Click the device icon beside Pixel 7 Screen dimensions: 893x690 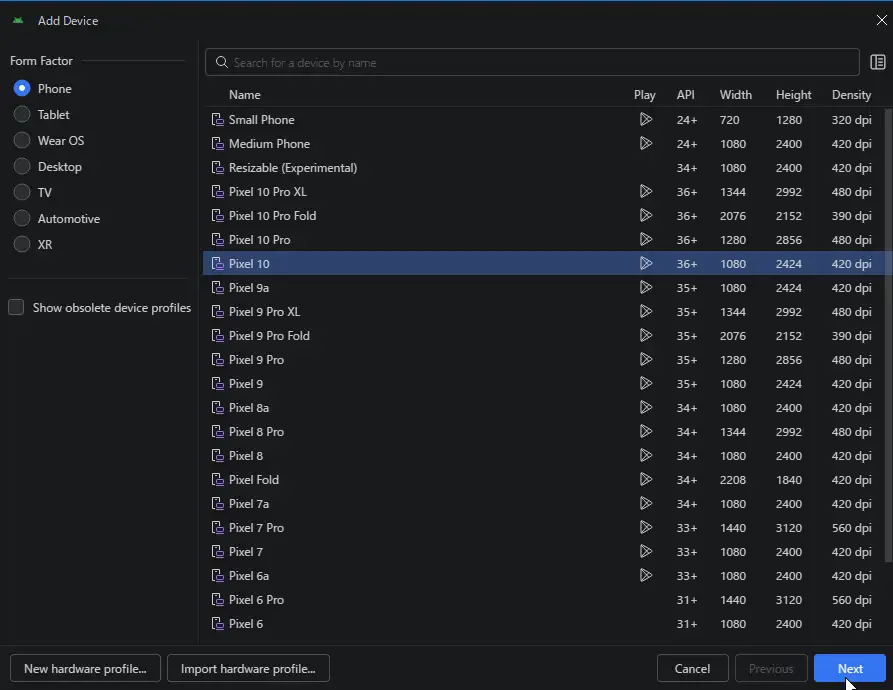coord(218,551)
